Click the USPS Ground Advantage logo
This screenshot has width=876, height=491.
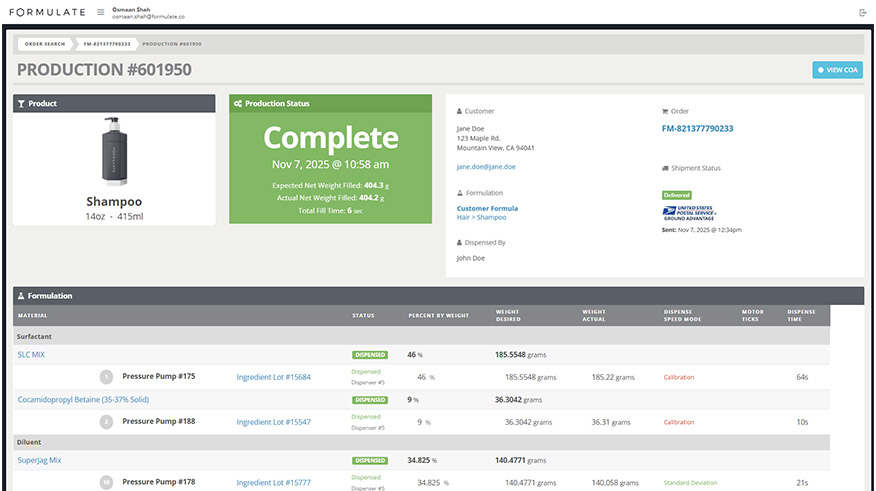[690, 212]
